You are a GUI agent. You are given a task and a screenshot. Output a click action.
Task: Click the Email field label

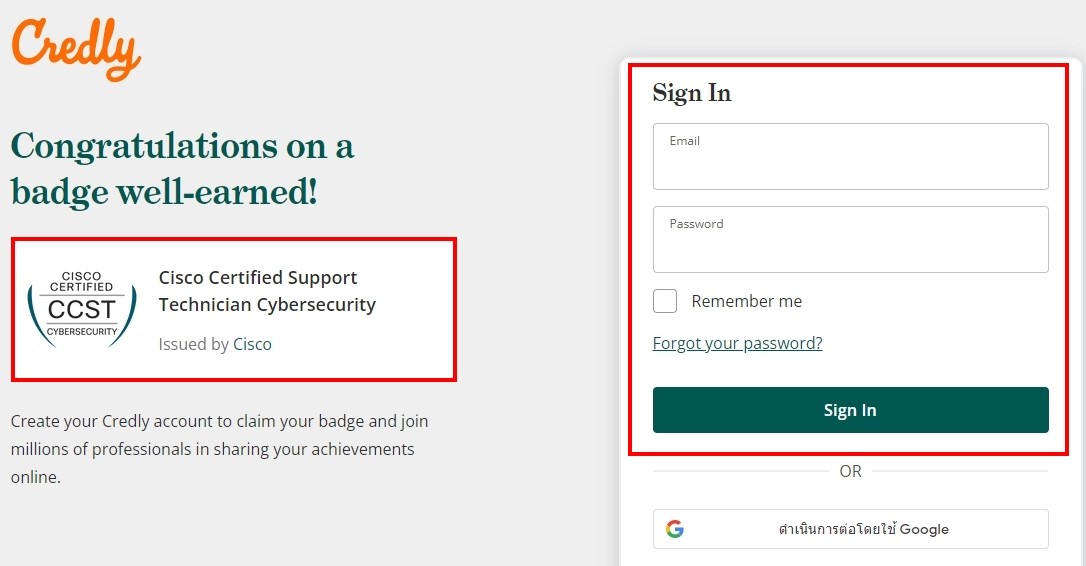(x=684, y=141)
